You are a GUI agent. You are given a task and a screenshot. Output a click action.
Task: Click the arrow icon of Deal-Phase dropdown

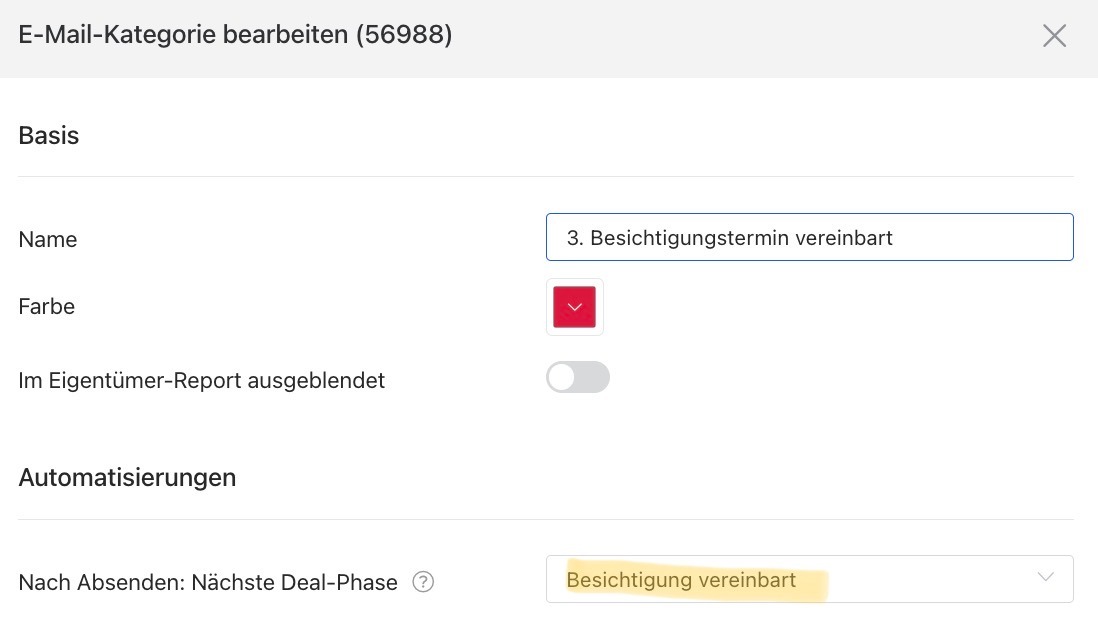pos(1045,577)
